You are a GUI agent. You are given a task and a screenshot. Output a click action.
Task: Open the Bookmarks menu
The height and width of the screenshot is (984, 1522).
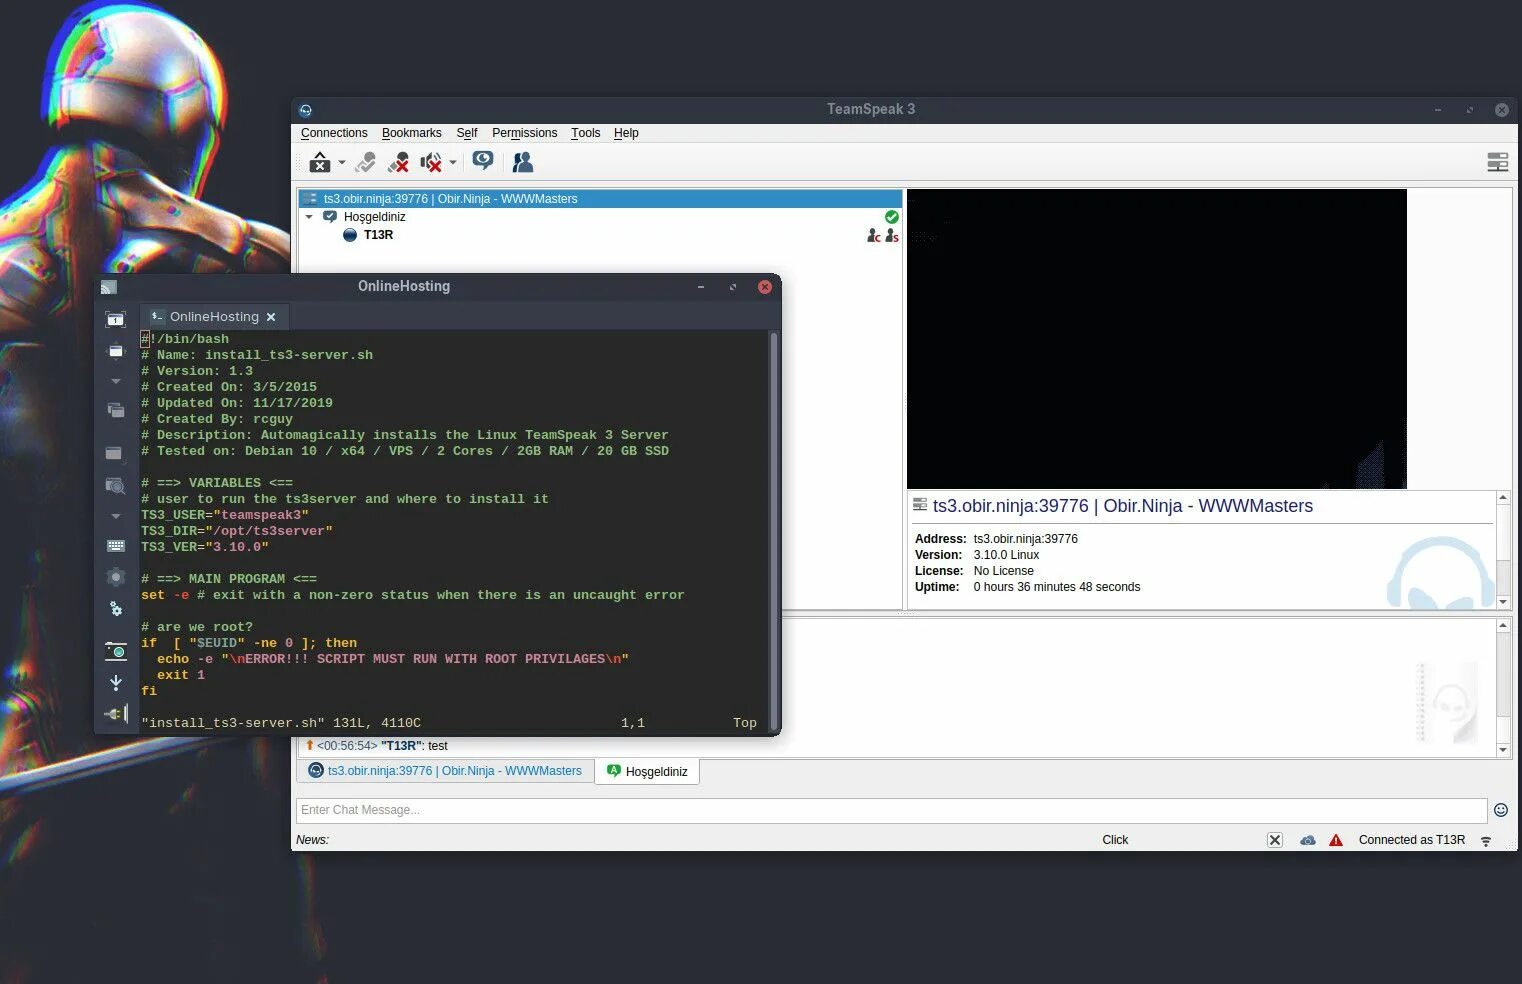click(x=411, y=133)
